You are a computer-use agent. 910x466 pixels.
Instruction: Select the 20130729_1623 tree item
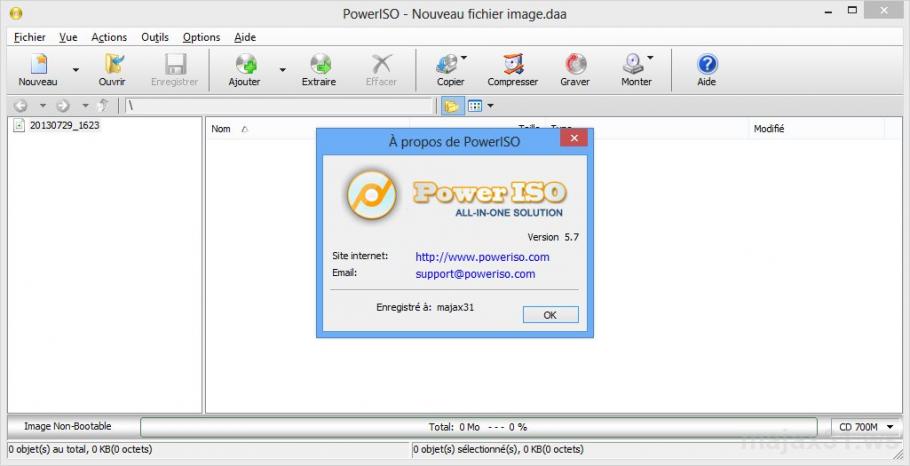point(64,125)
